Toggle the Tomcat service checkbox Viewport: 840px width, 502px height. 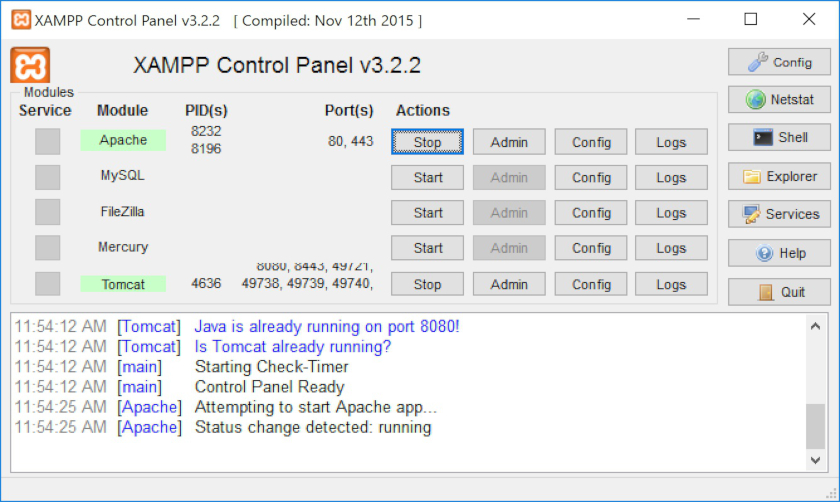pyautogui.click(x=47, y=284)
